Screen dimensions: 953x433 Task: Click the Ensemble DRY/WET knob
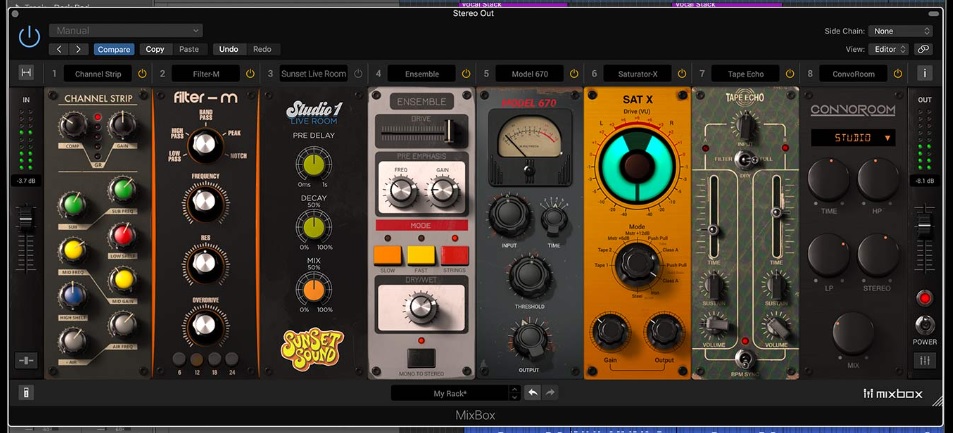click(421, 307)
